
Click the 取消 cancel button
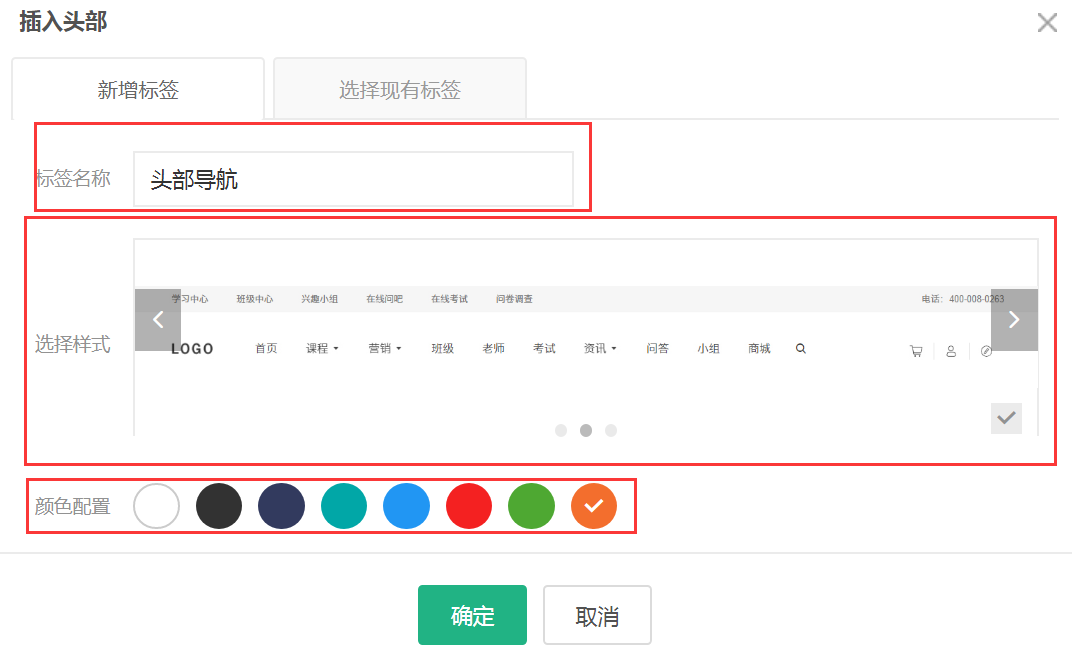pyautogui.click(x=597, y=615)
